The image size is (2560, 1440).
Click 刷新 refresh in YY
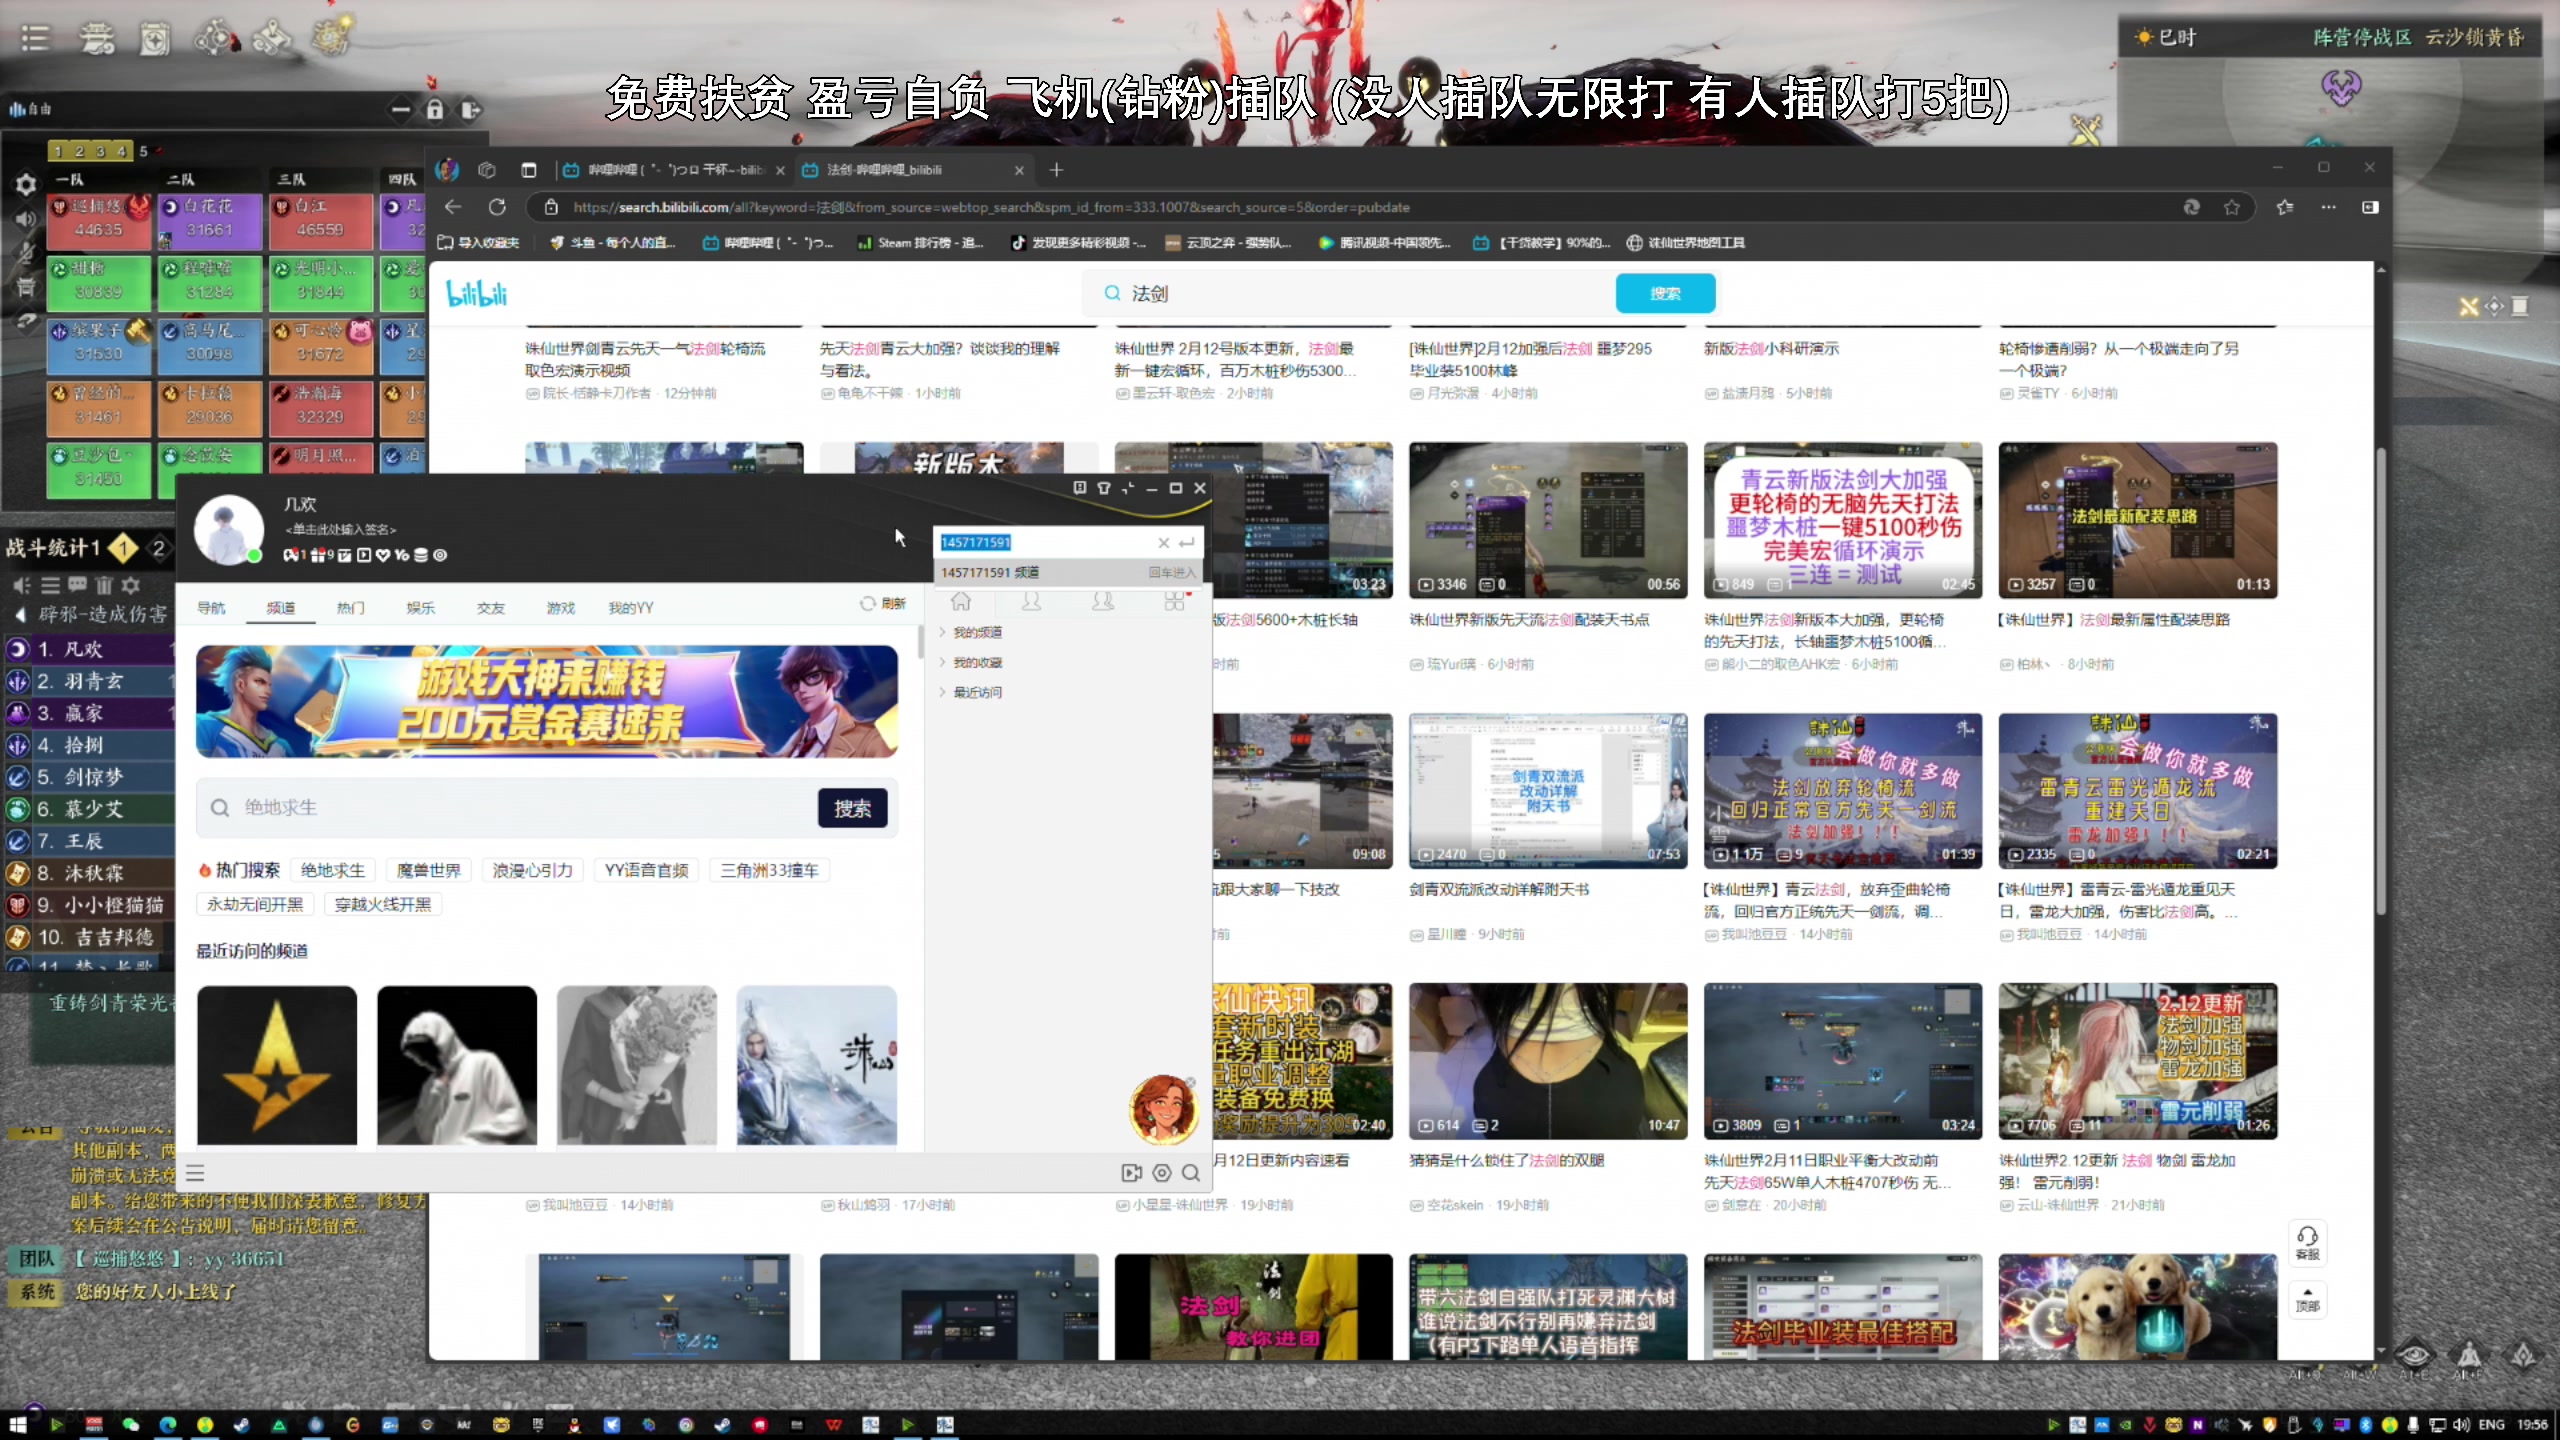(x=883, y=603)
